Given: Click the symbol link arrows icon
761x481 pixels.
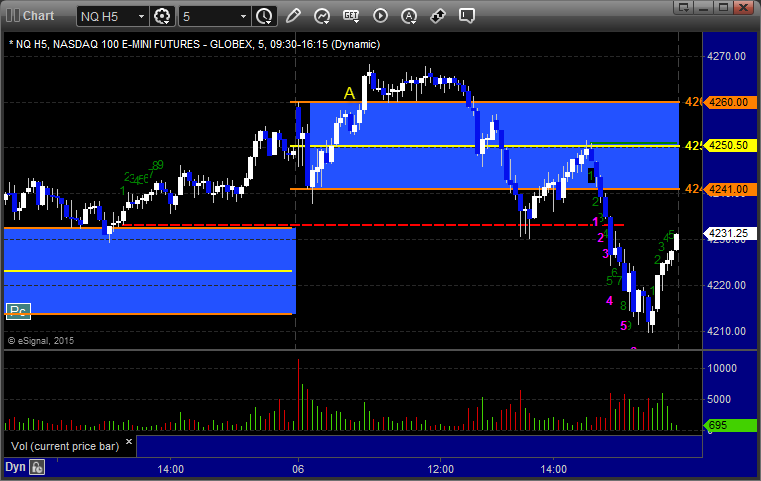Looking at the screenshot, I should 438,16.
